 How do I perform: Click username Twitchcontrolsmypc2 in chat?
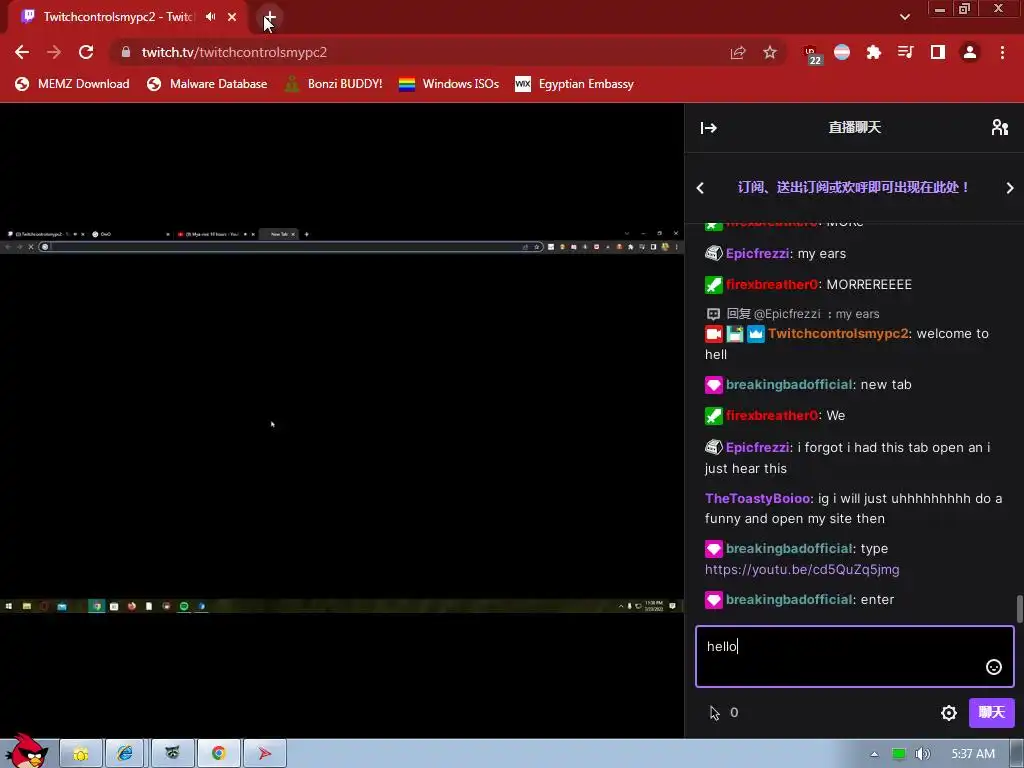(x=838, y=334)
